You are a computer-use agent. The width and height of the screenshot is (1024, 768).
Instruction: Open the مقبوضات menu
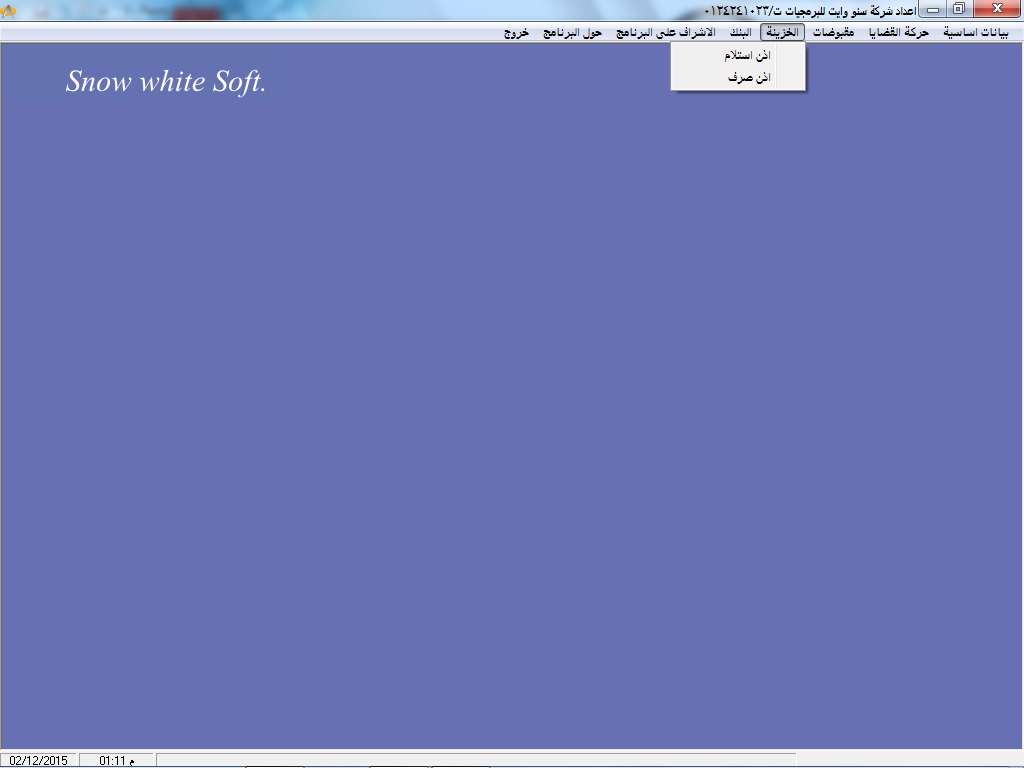coord(833,32)
